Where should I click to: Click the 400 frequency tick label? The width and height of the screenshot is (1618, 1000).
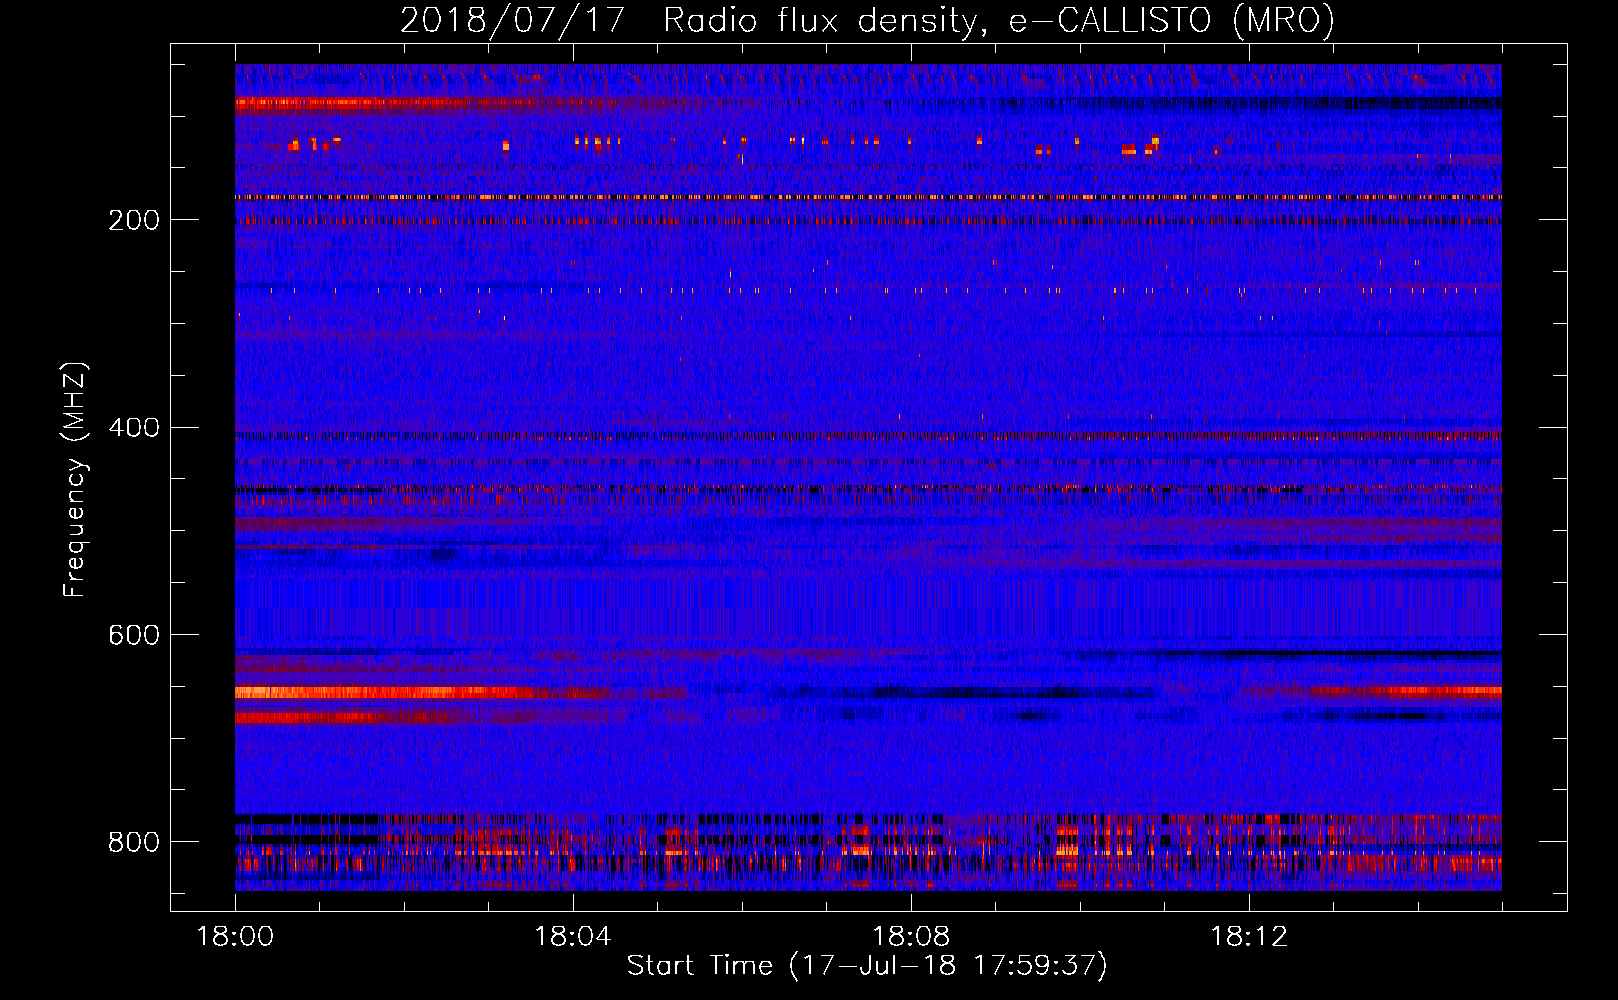pos(134,428)
